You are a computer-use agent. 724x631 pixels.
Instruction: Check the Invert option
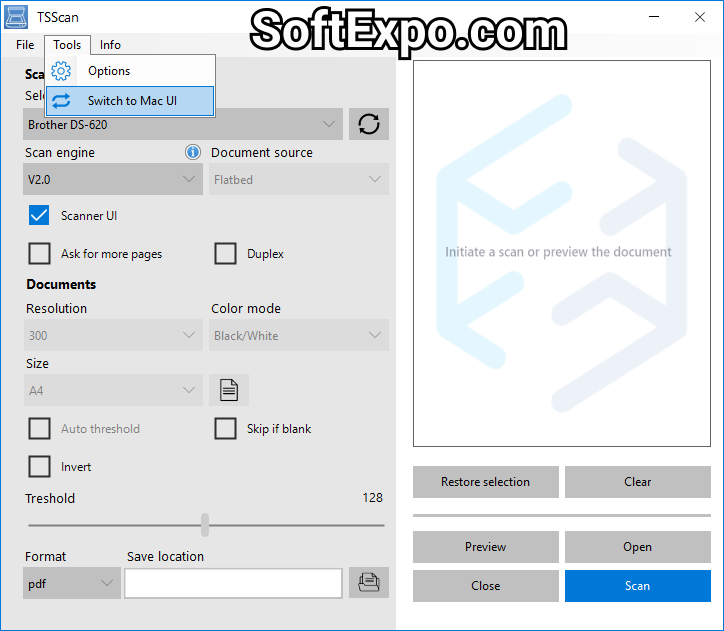tap(39, 466)
